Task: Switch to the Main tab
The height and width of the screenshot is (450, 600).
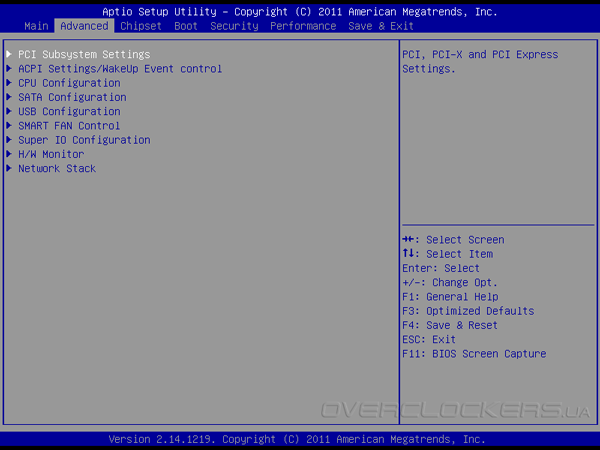Action: click(x=36, y=26)
